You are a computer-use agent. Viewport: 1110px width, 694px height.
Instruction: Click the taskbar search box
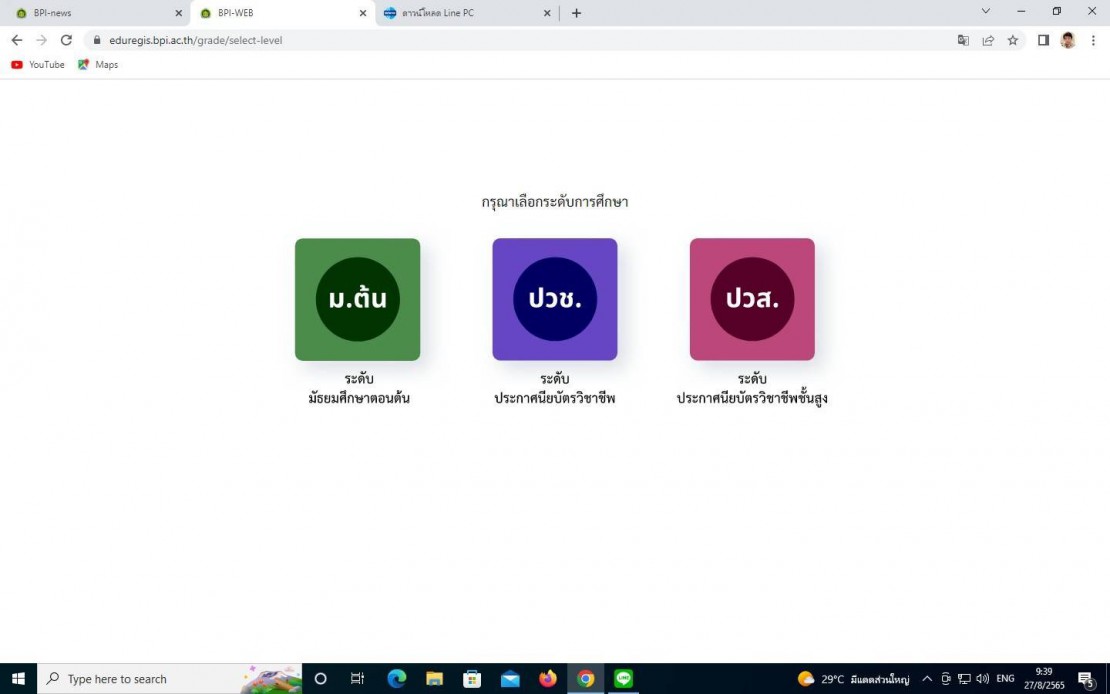[x=169, y=678]
